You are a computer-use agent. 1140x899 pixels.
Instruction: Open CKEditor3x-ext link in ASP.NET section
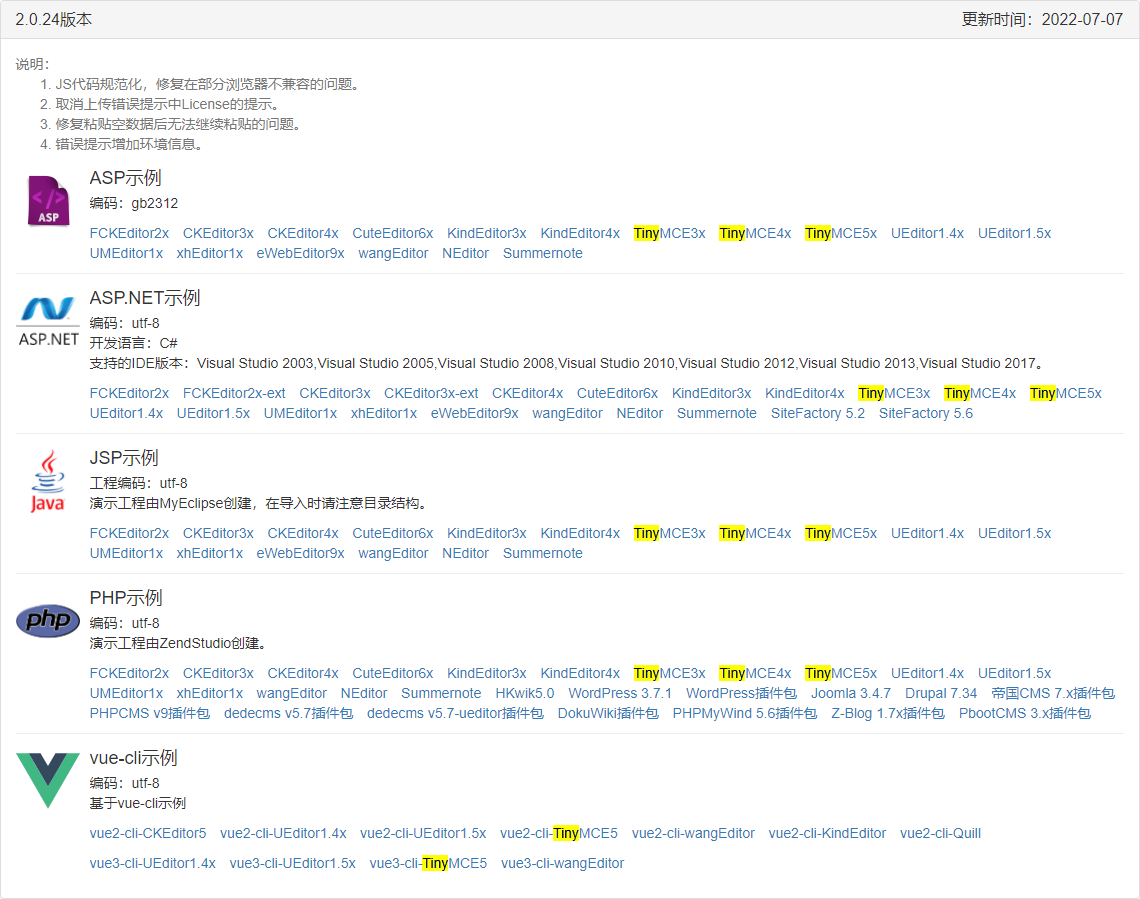point(431,393)
